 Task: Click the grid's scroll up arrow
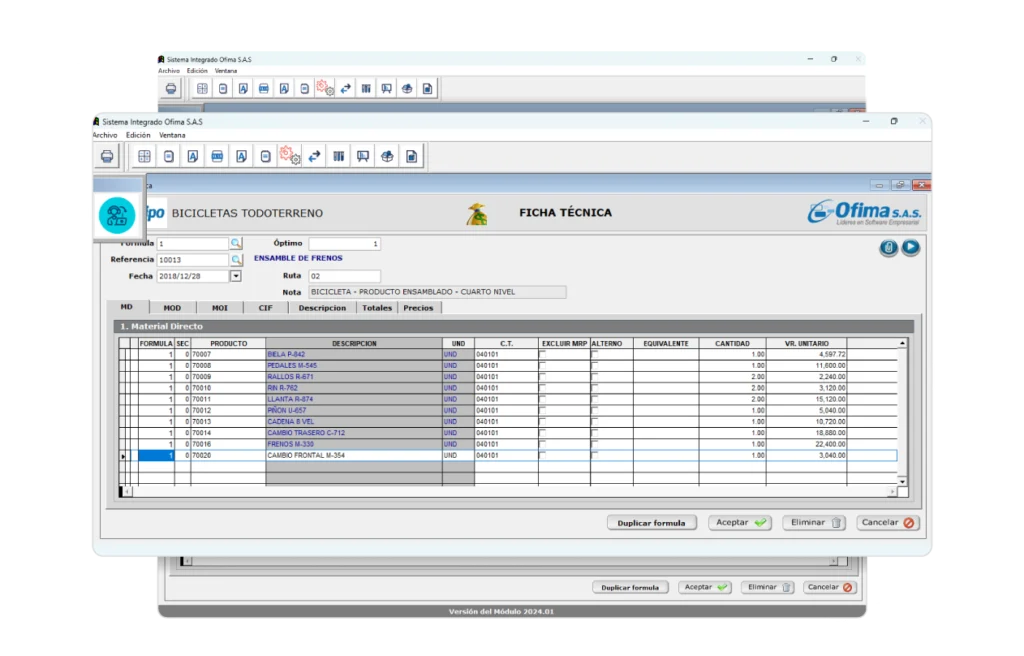click(902, 343)
